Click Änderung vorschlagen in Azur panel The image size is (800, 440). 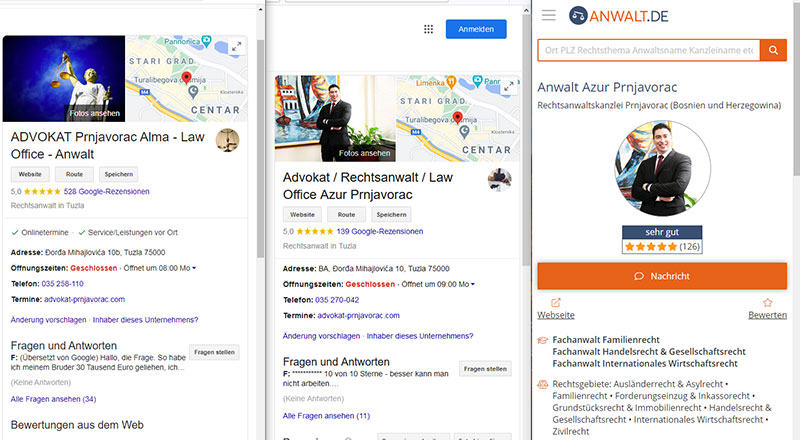coord(321,336)
